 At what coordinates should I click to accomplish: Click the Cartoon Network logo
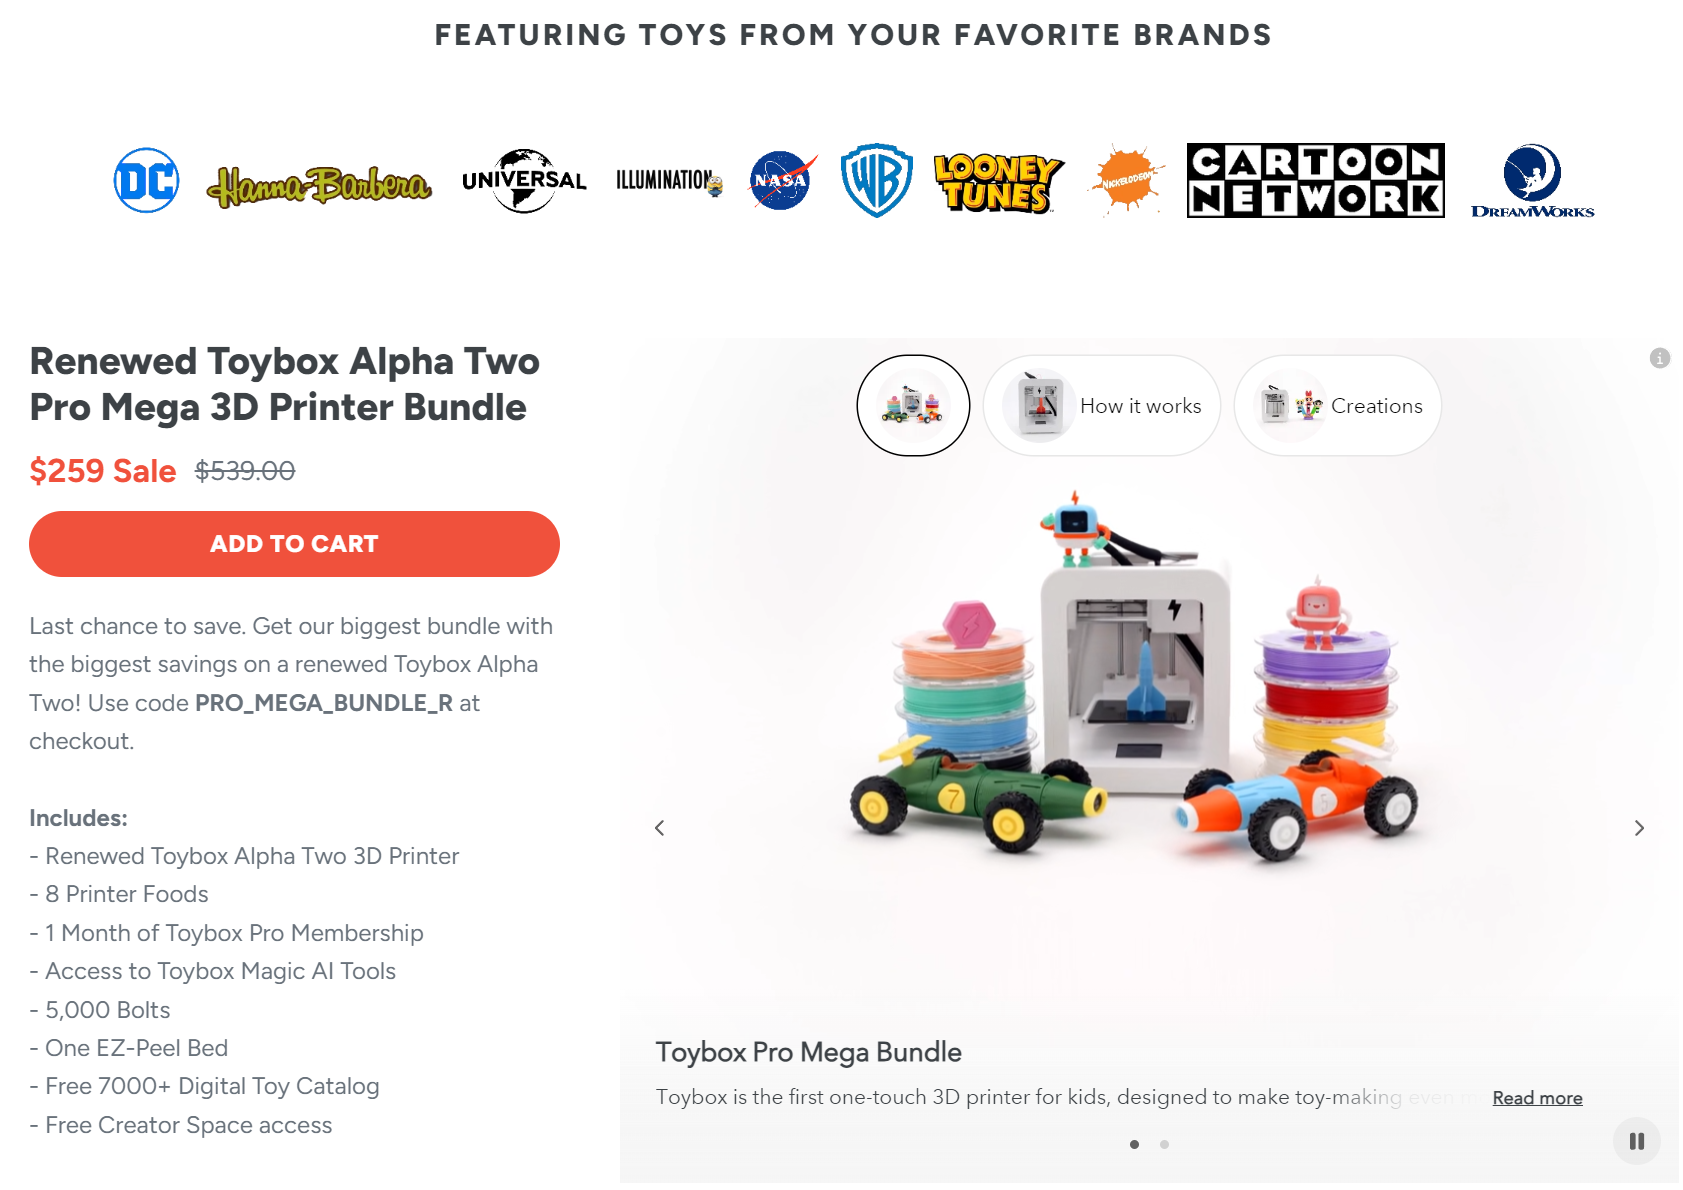coord(1316,180)
